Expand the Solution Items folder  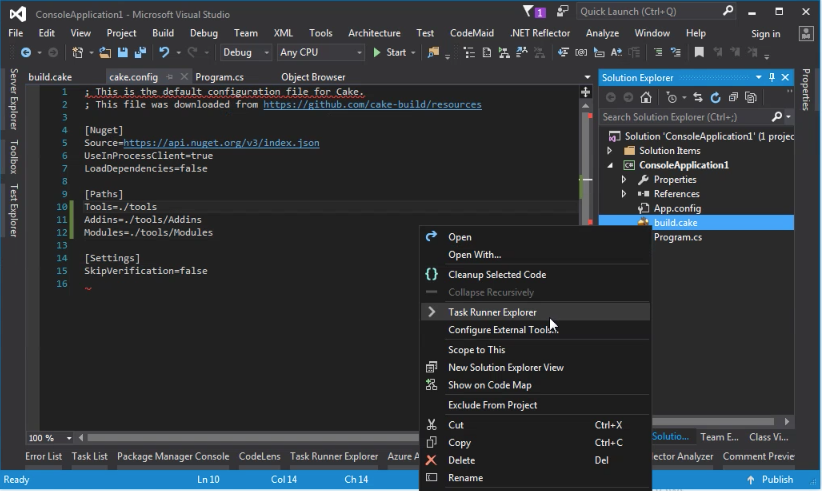(609, 151)
